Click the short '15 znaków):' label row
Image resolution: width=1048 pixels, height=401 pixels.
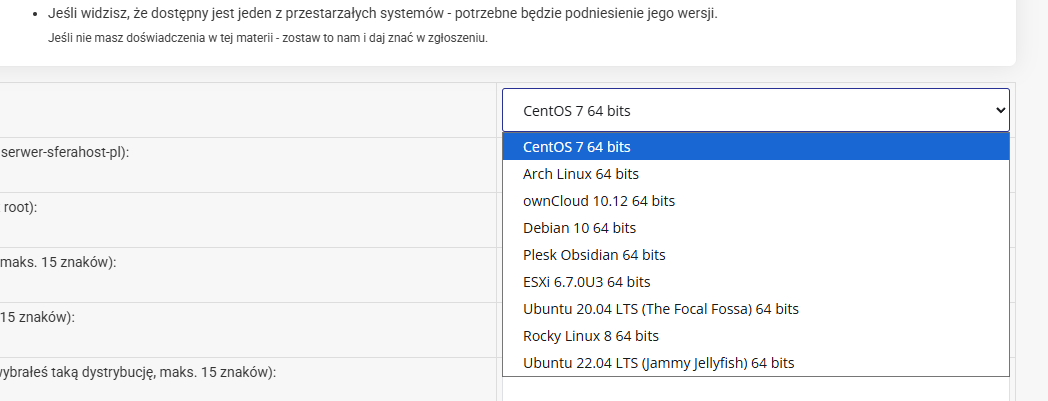coord(37,317)
